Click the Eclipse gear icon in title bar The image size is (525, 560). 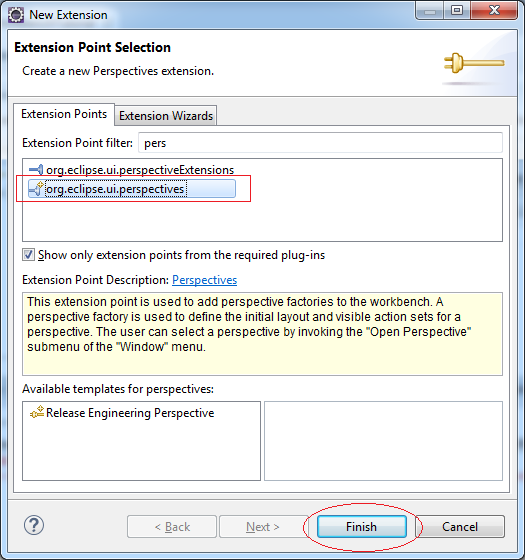[x=16, y=15]
